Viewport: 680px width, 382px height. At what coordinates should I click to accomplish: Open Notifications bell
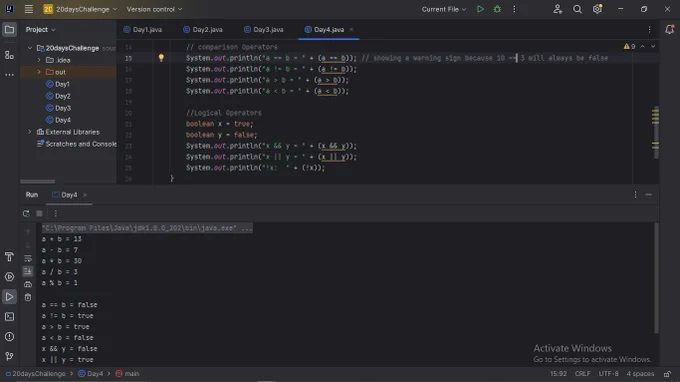[x=670, y=29]
